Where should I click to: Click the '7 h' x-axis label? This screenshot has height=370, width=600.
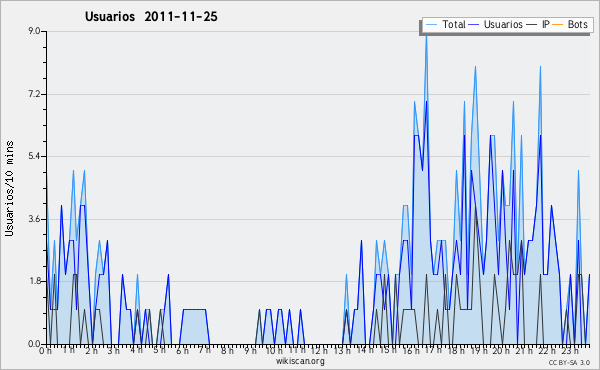click(205, 350)
